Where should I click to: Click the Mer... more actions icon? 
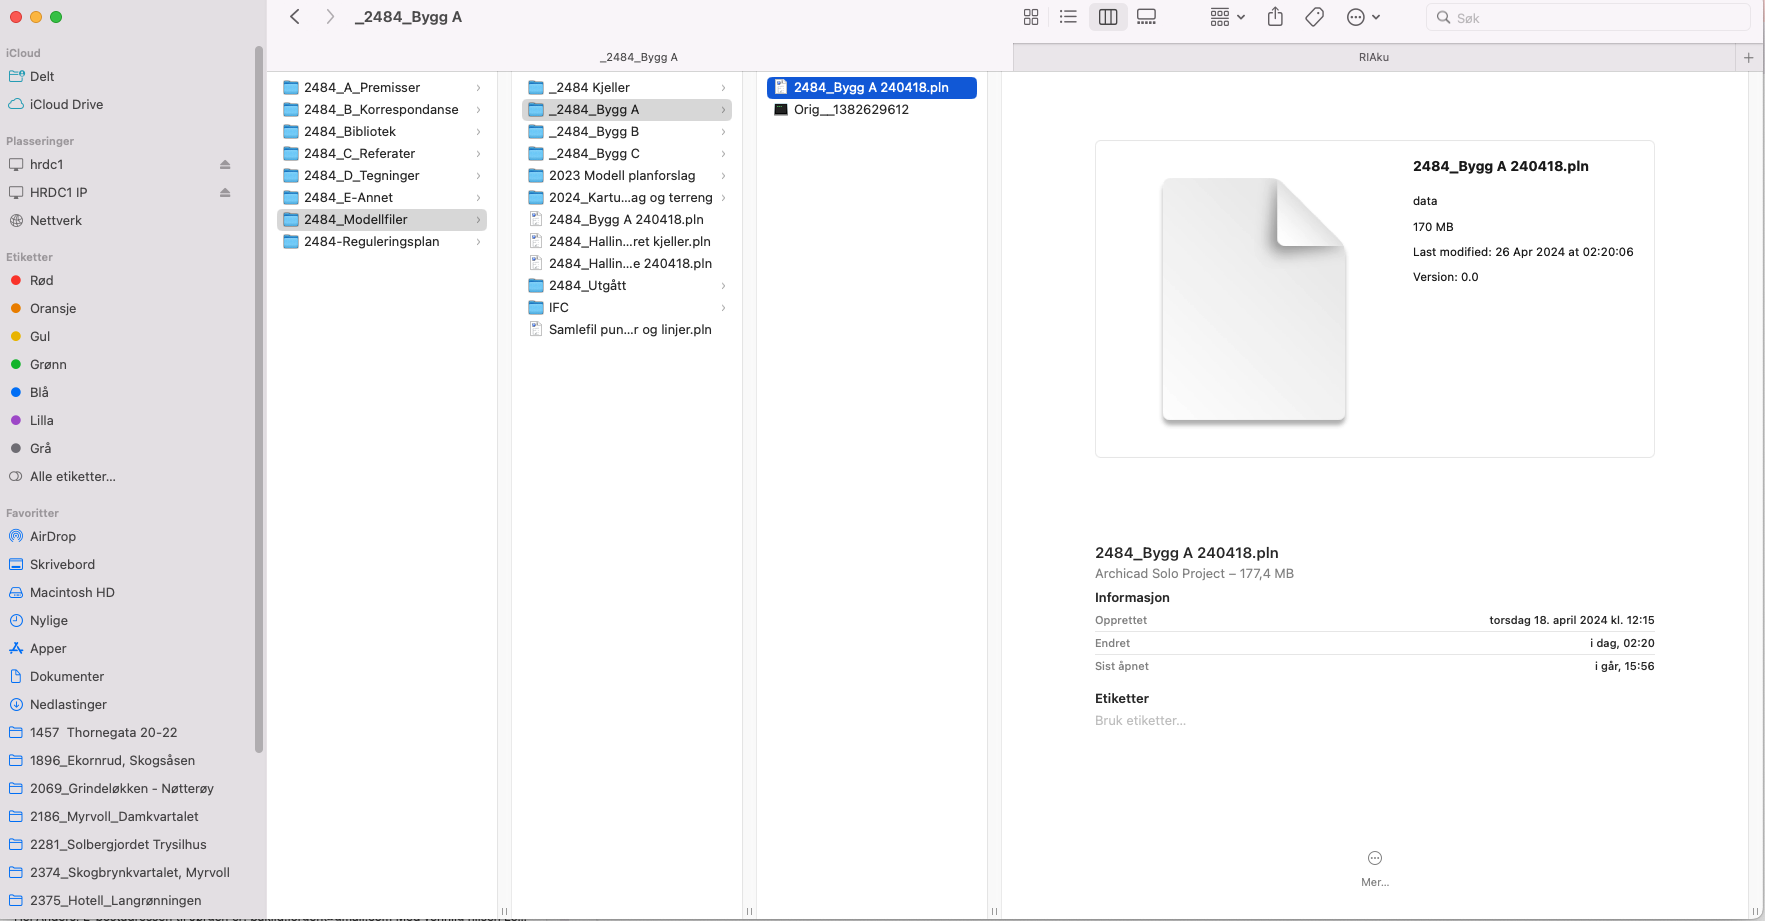[1374, 859]
